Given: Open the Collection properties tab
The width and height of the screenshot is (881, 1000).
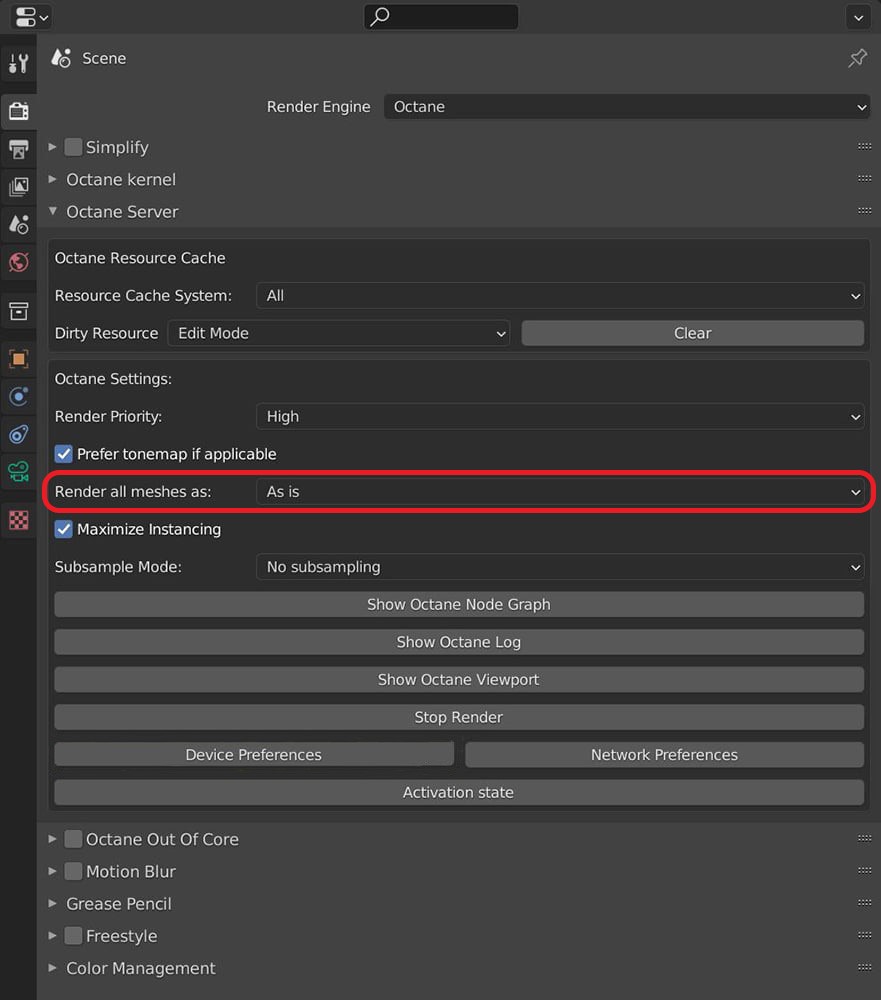Looking at the screenshot, I should coord(18,311).
